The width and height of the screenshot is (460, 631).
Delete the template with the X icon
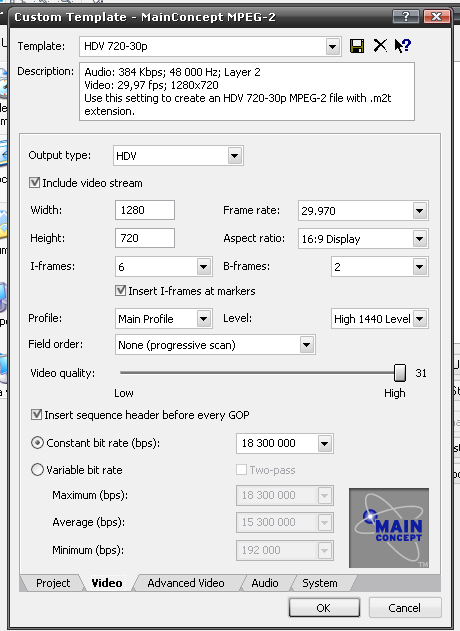pyautogui.click(x=380, y=45)
